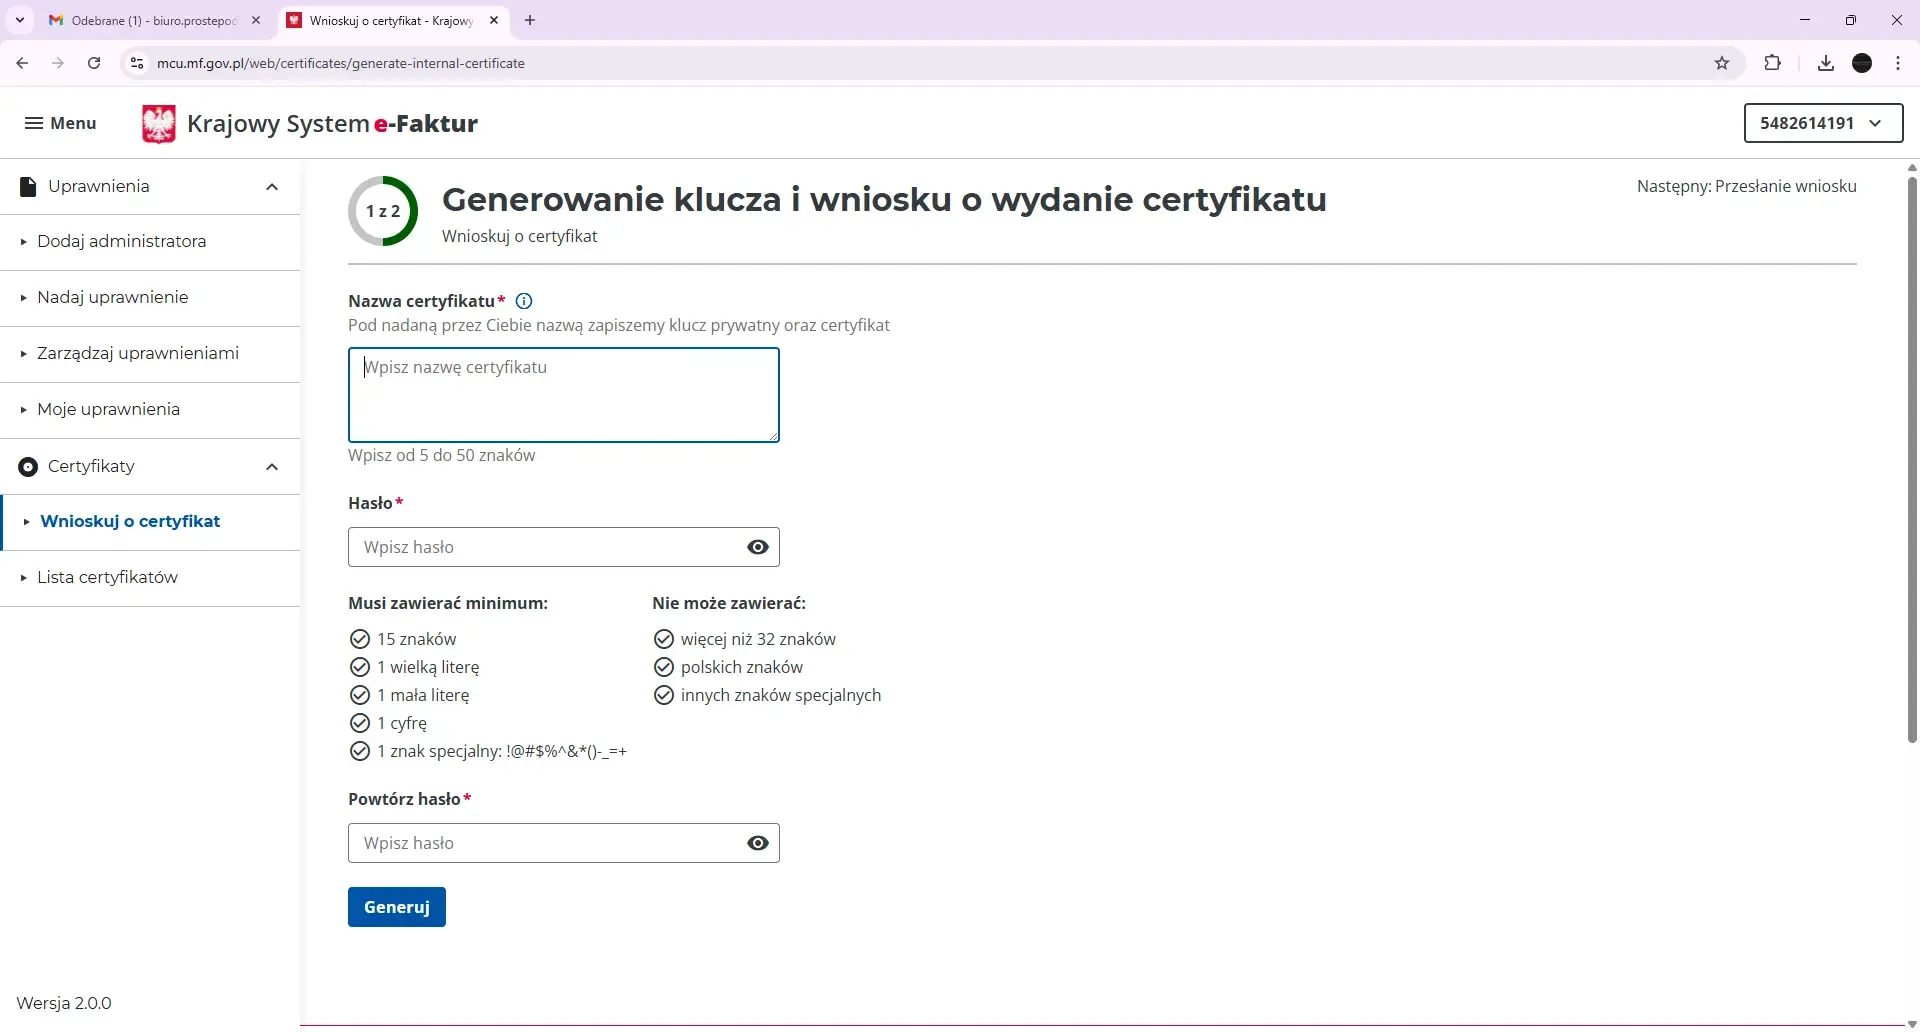The width and height of the screenshot is (1920, 1032).
Task: Collapse the Uprawnienia section
Action: [271, 186]
